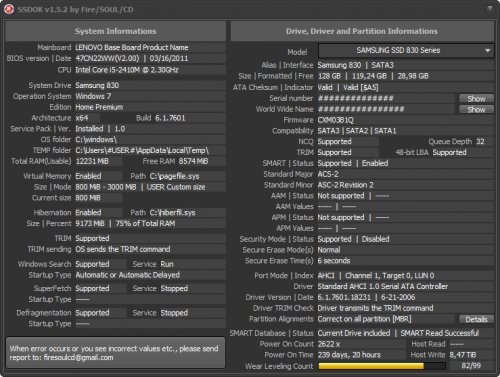Screen dimensions: 500x377
Task: Show the hidden Serial number
Action: coord(476,99)
